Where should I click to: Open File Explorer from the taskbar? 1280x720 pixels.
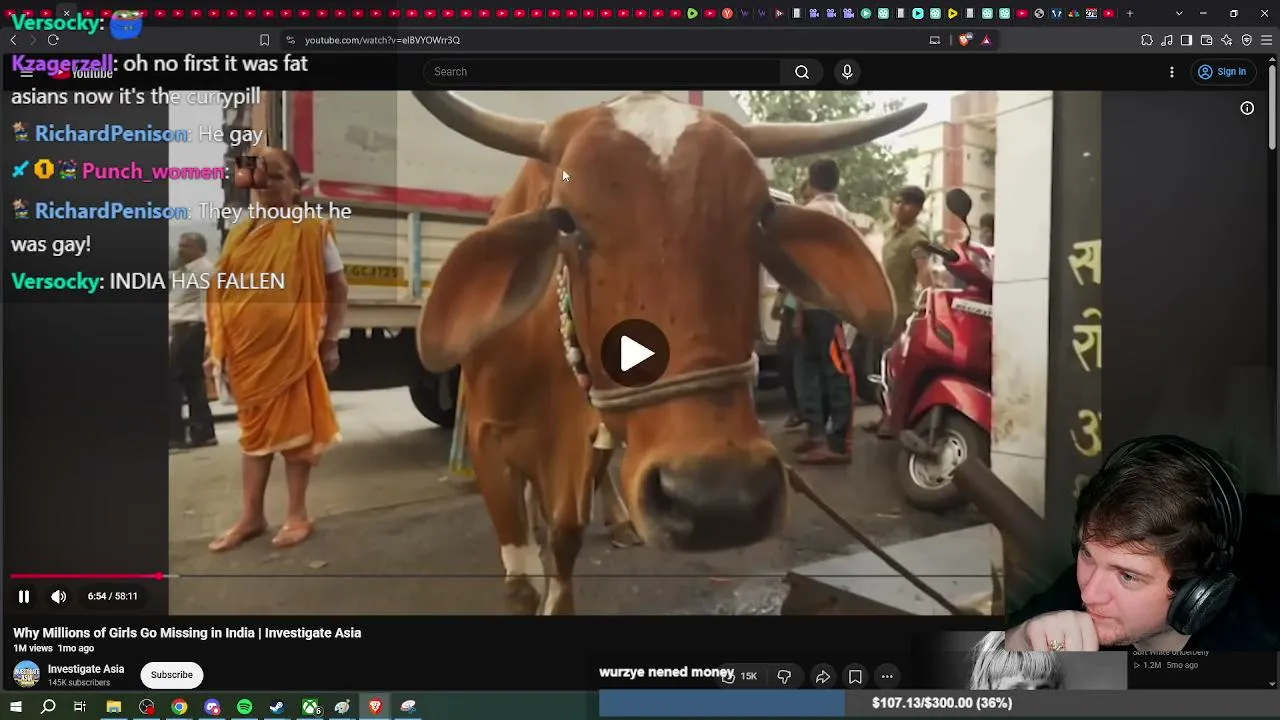tap(114, 707)
